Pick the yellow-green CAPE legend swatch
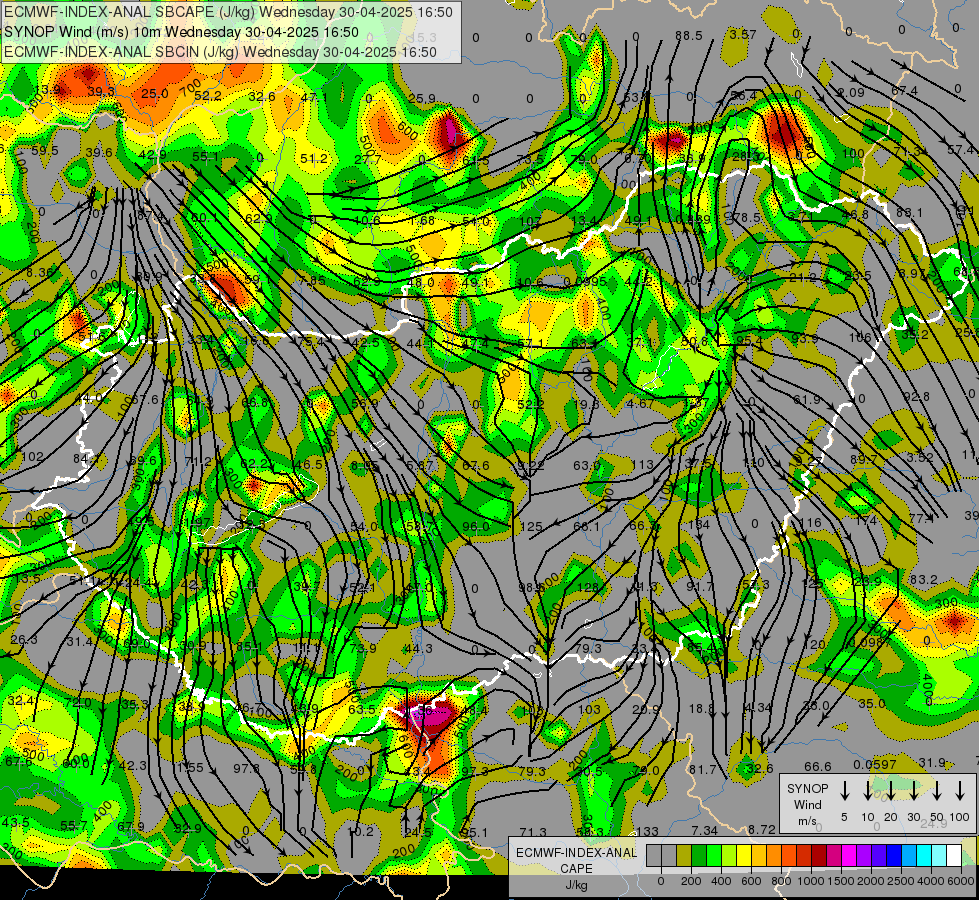Screen dimensions: 979x900 point(729,855)
